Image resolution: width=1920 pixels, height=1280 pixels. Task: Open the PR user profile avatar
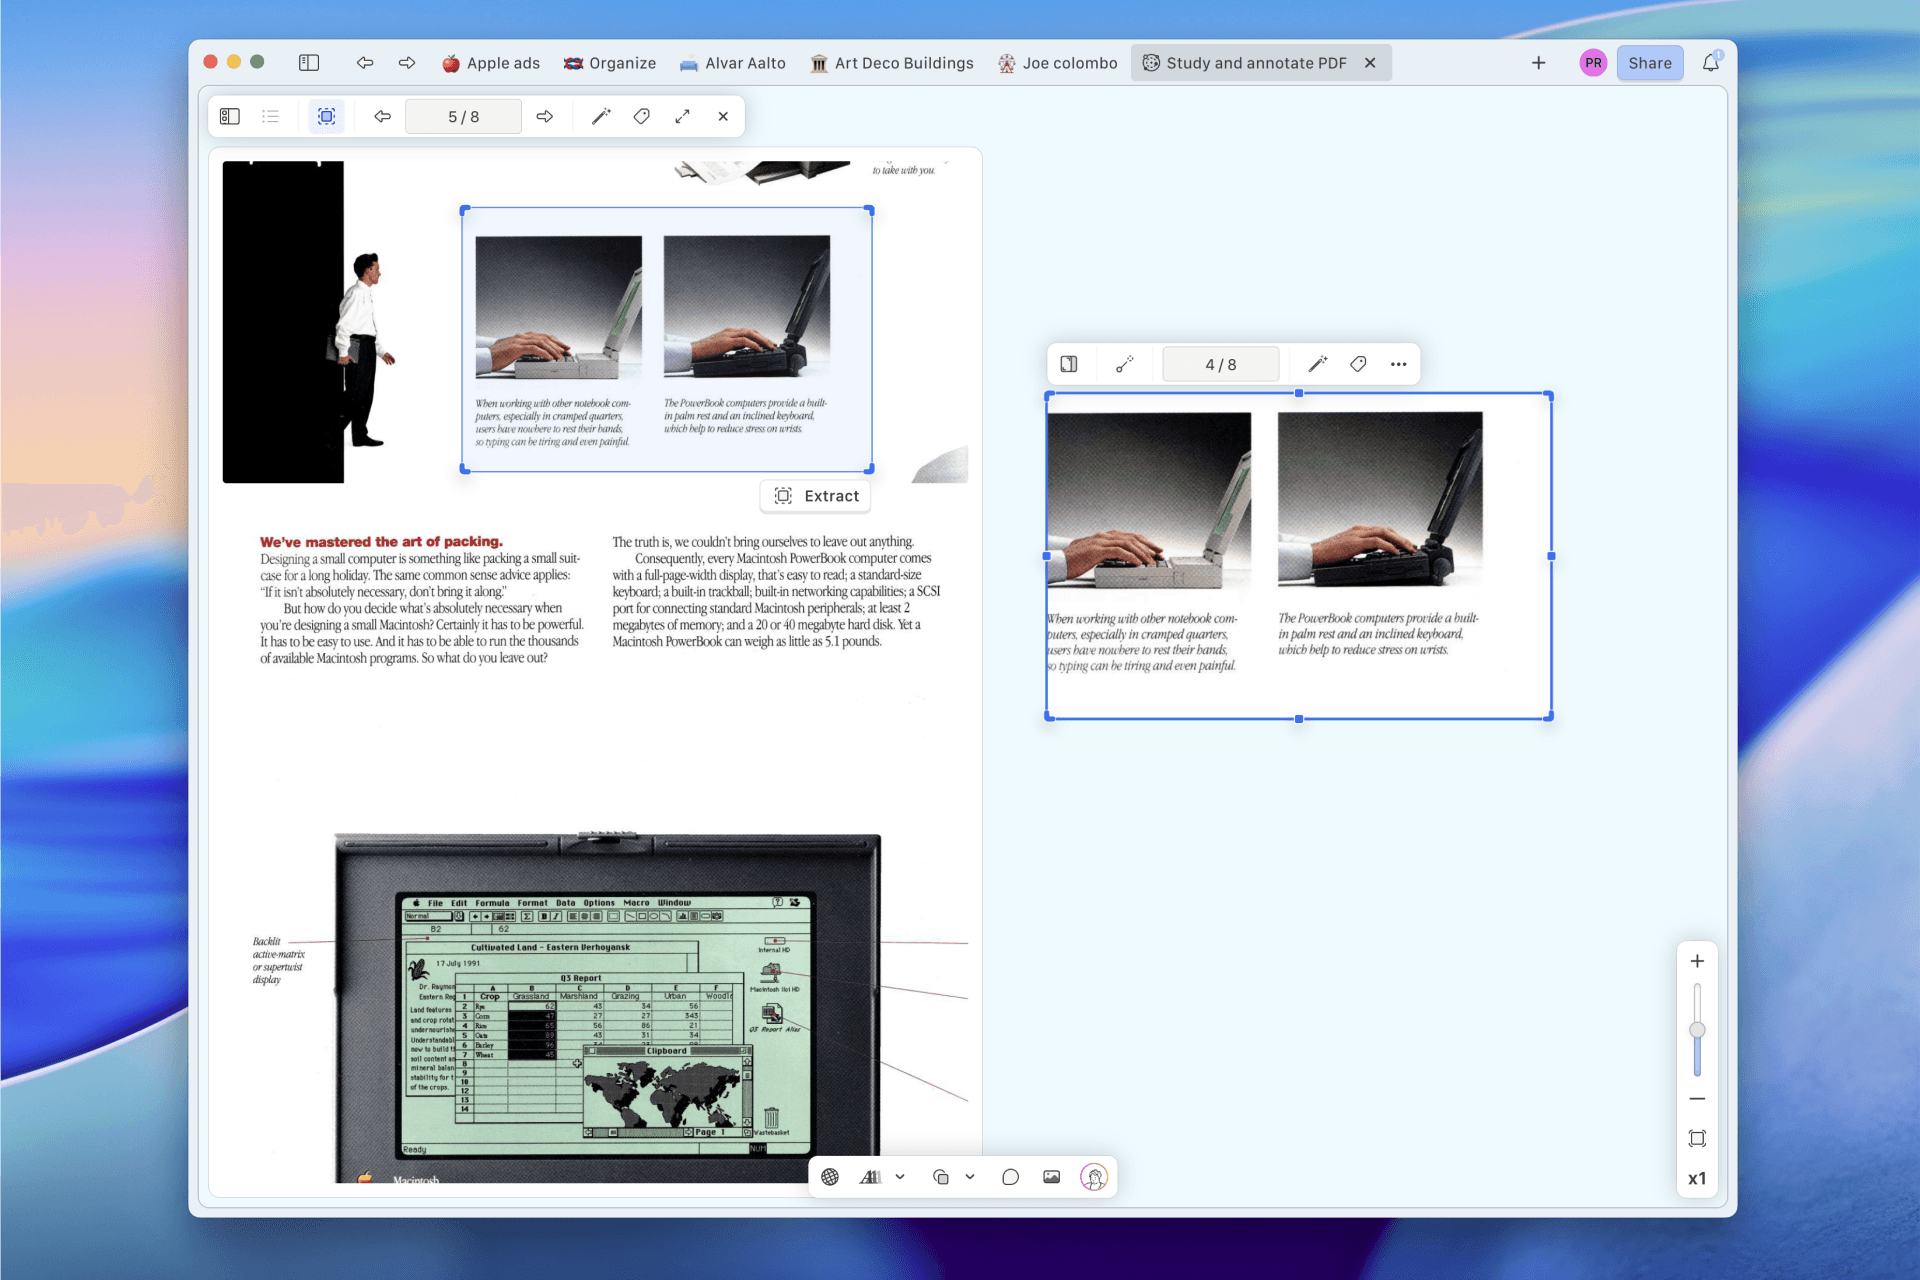click(1593, 63)
